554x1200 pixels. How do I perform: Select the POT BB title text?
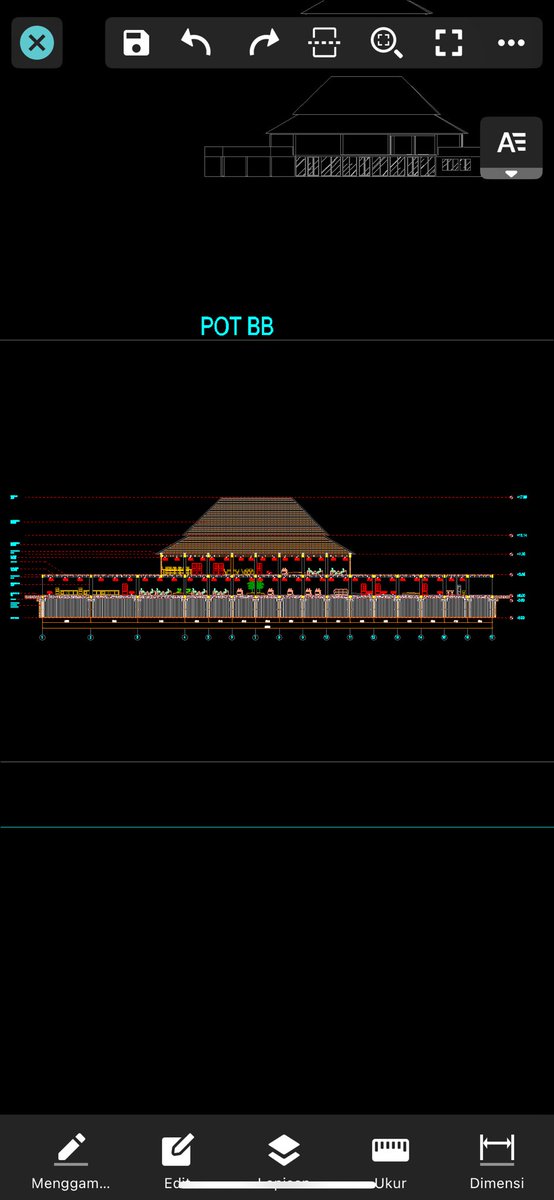[x=237, y=326]
